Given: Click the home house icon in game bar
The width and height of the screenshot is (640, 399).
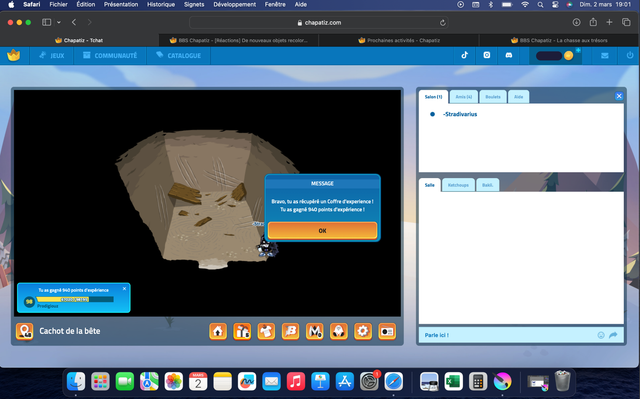Looking at the screenshot, I should click(x=218, y=331).
